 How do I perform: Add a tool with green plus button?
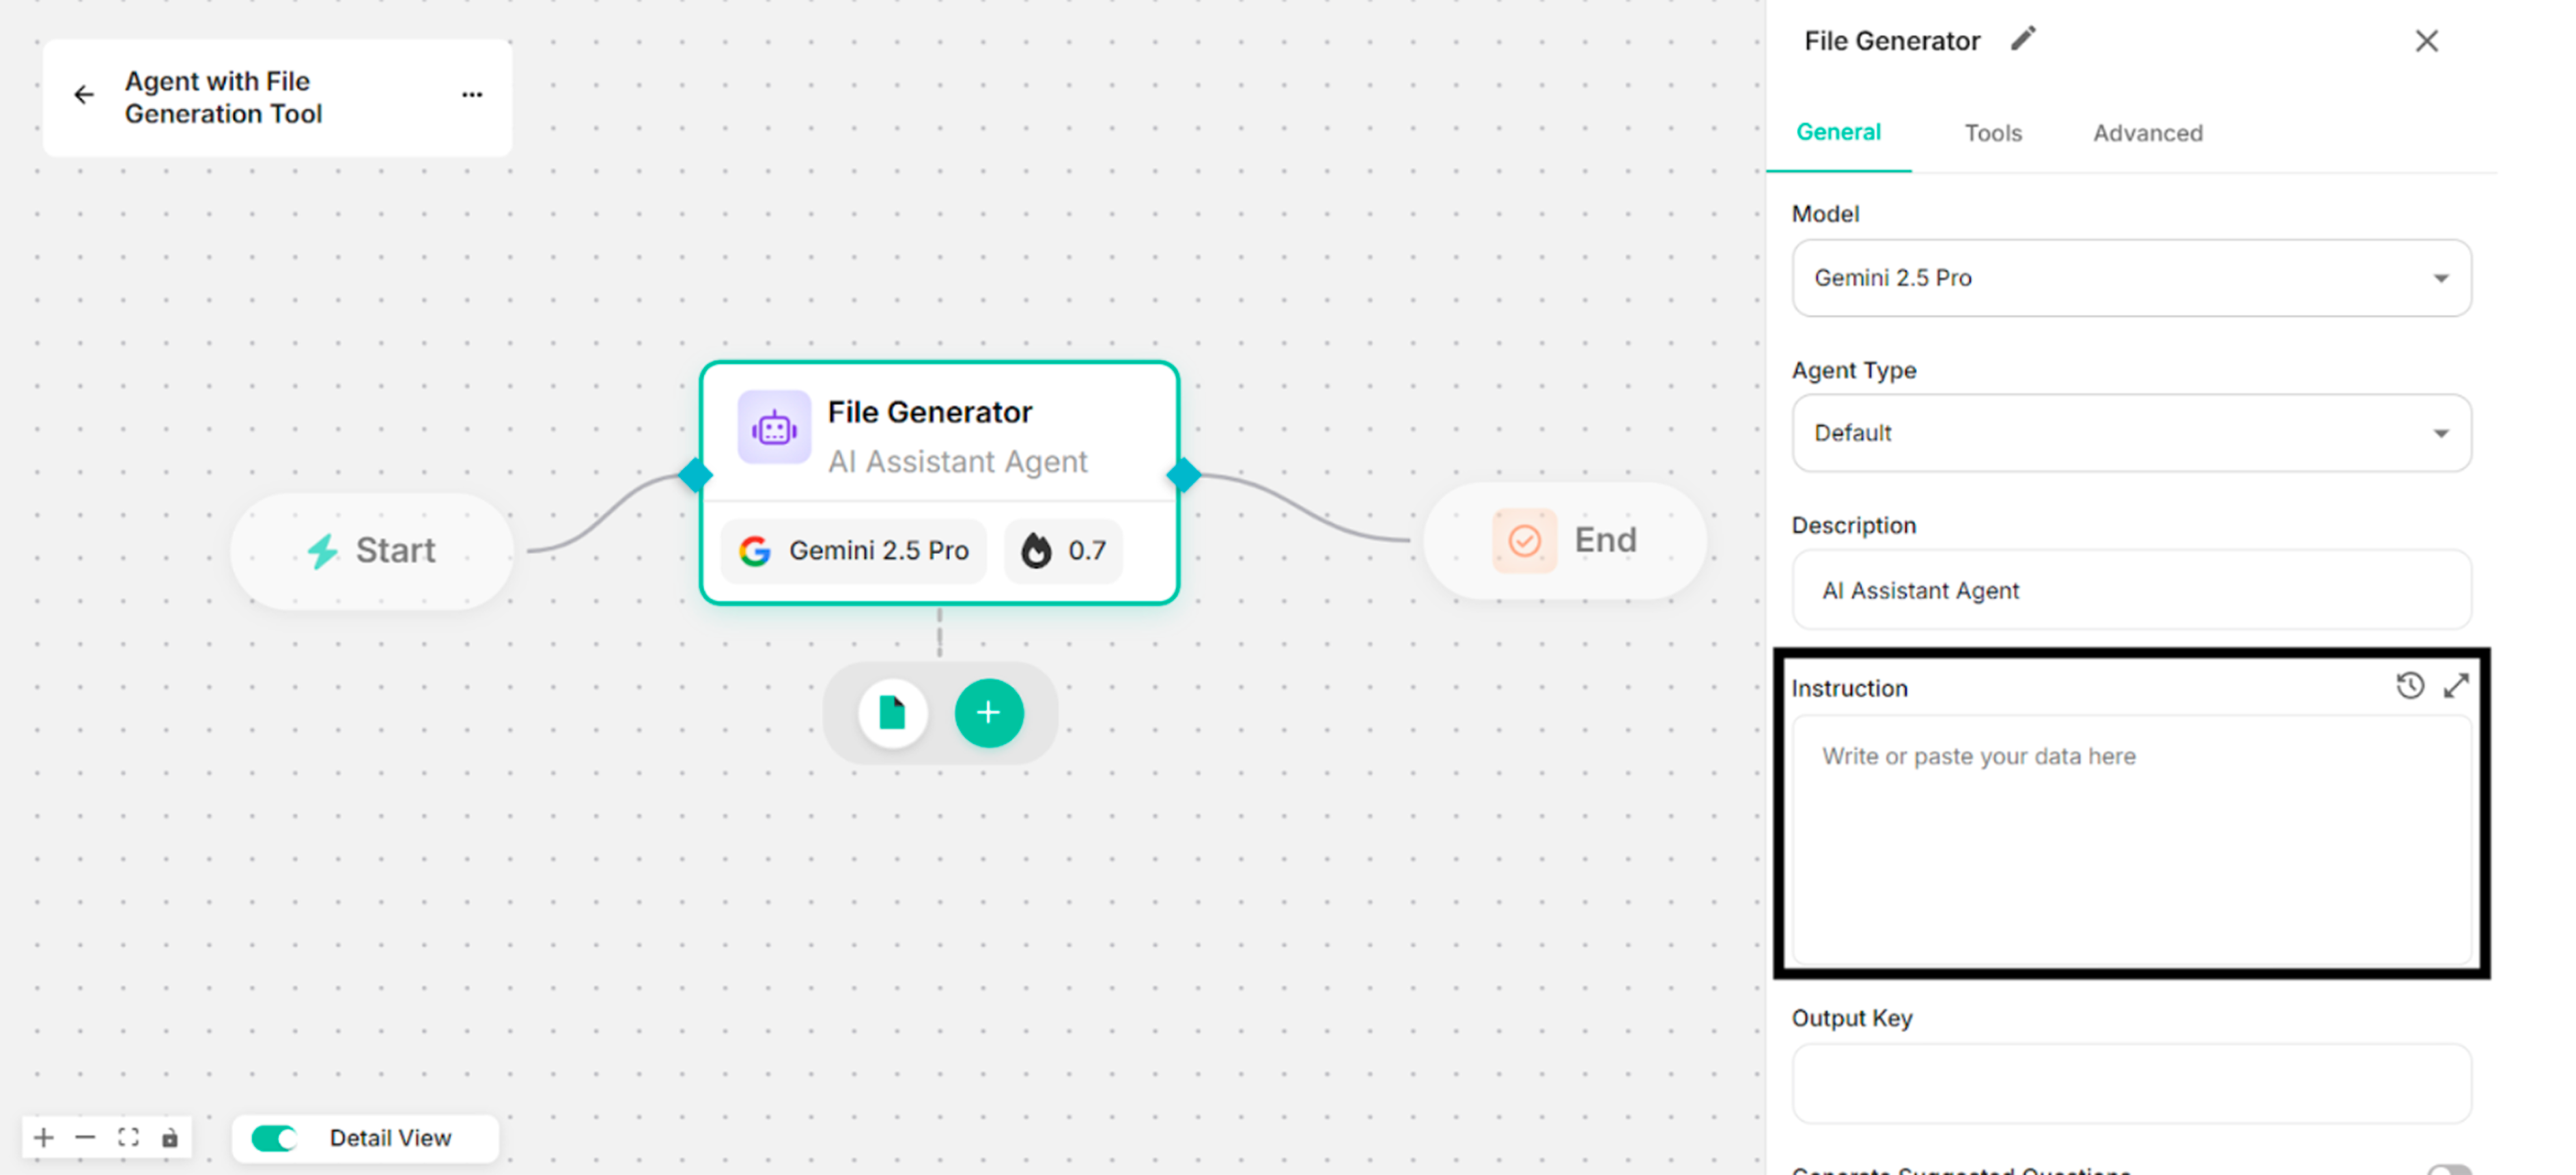[x=989, y=713]
